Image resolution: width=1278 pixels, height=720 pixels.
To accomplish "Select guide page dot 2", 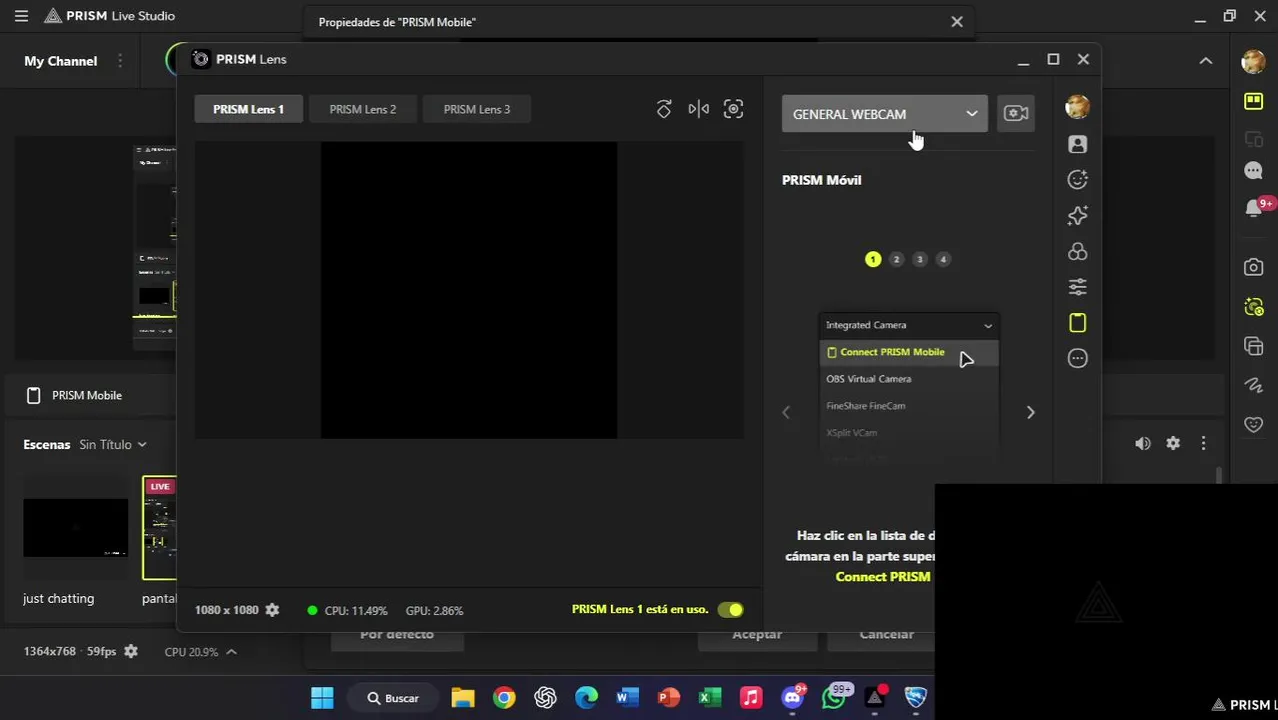I will 896,259.
